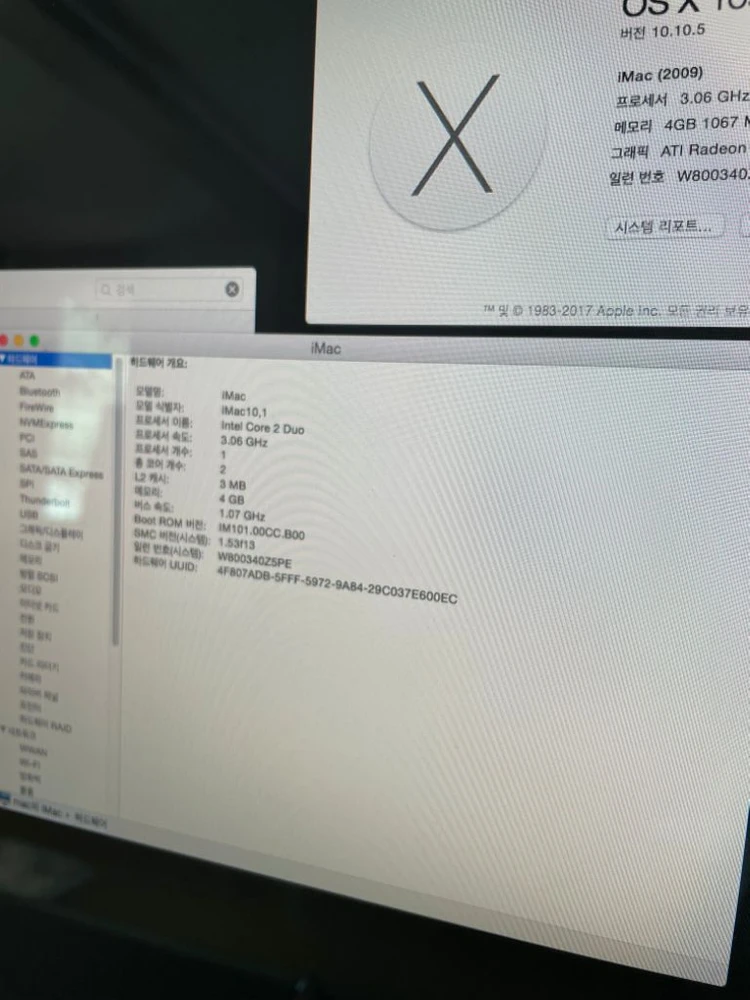
Task: Click 버전 10.10.5 in About window
Action: tap(662, 31)
